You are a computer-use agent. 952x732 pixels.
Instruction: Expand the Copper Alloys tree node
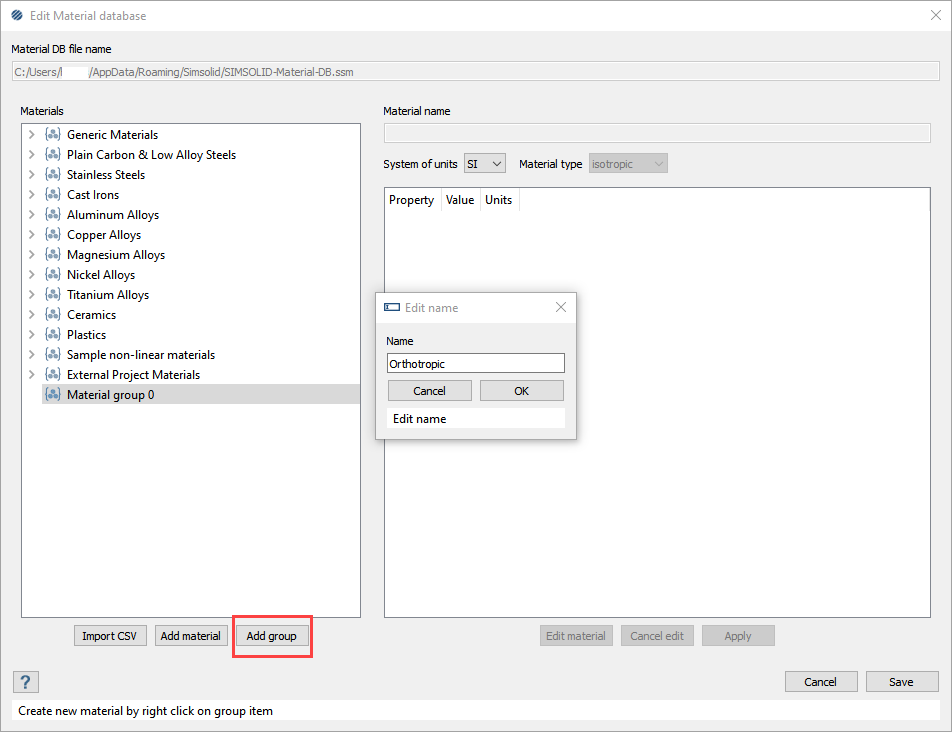pos(32,235)
